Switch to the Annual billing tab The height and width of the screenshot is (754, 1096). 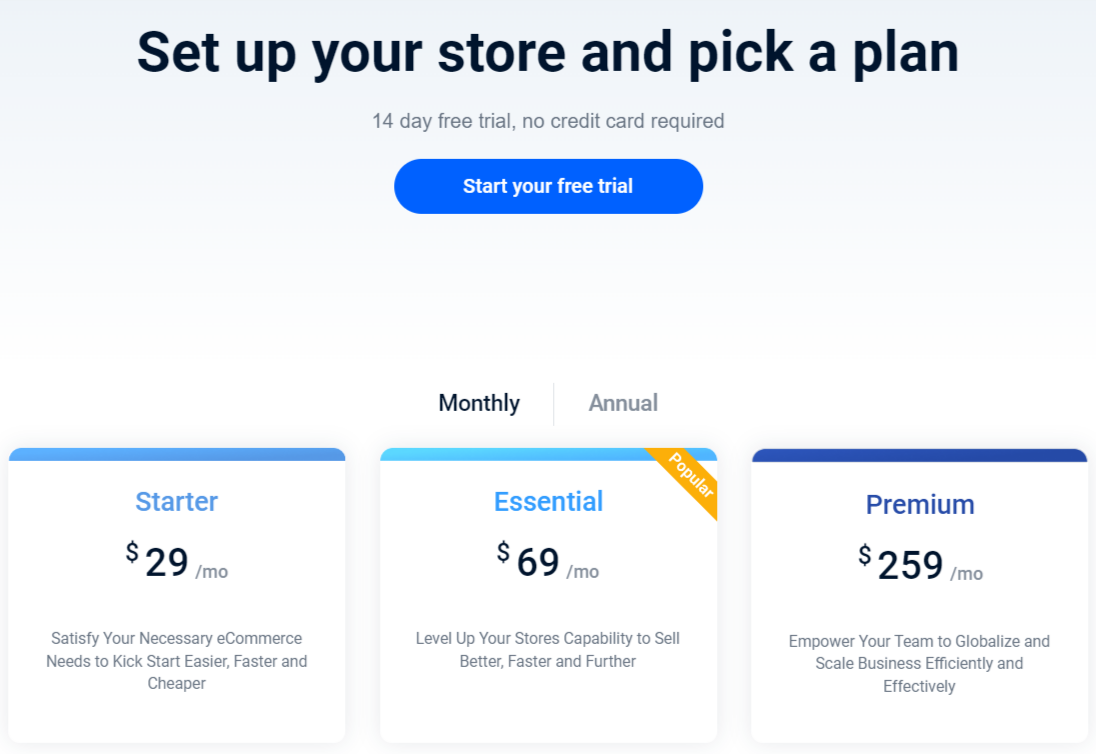coord(623,403)
